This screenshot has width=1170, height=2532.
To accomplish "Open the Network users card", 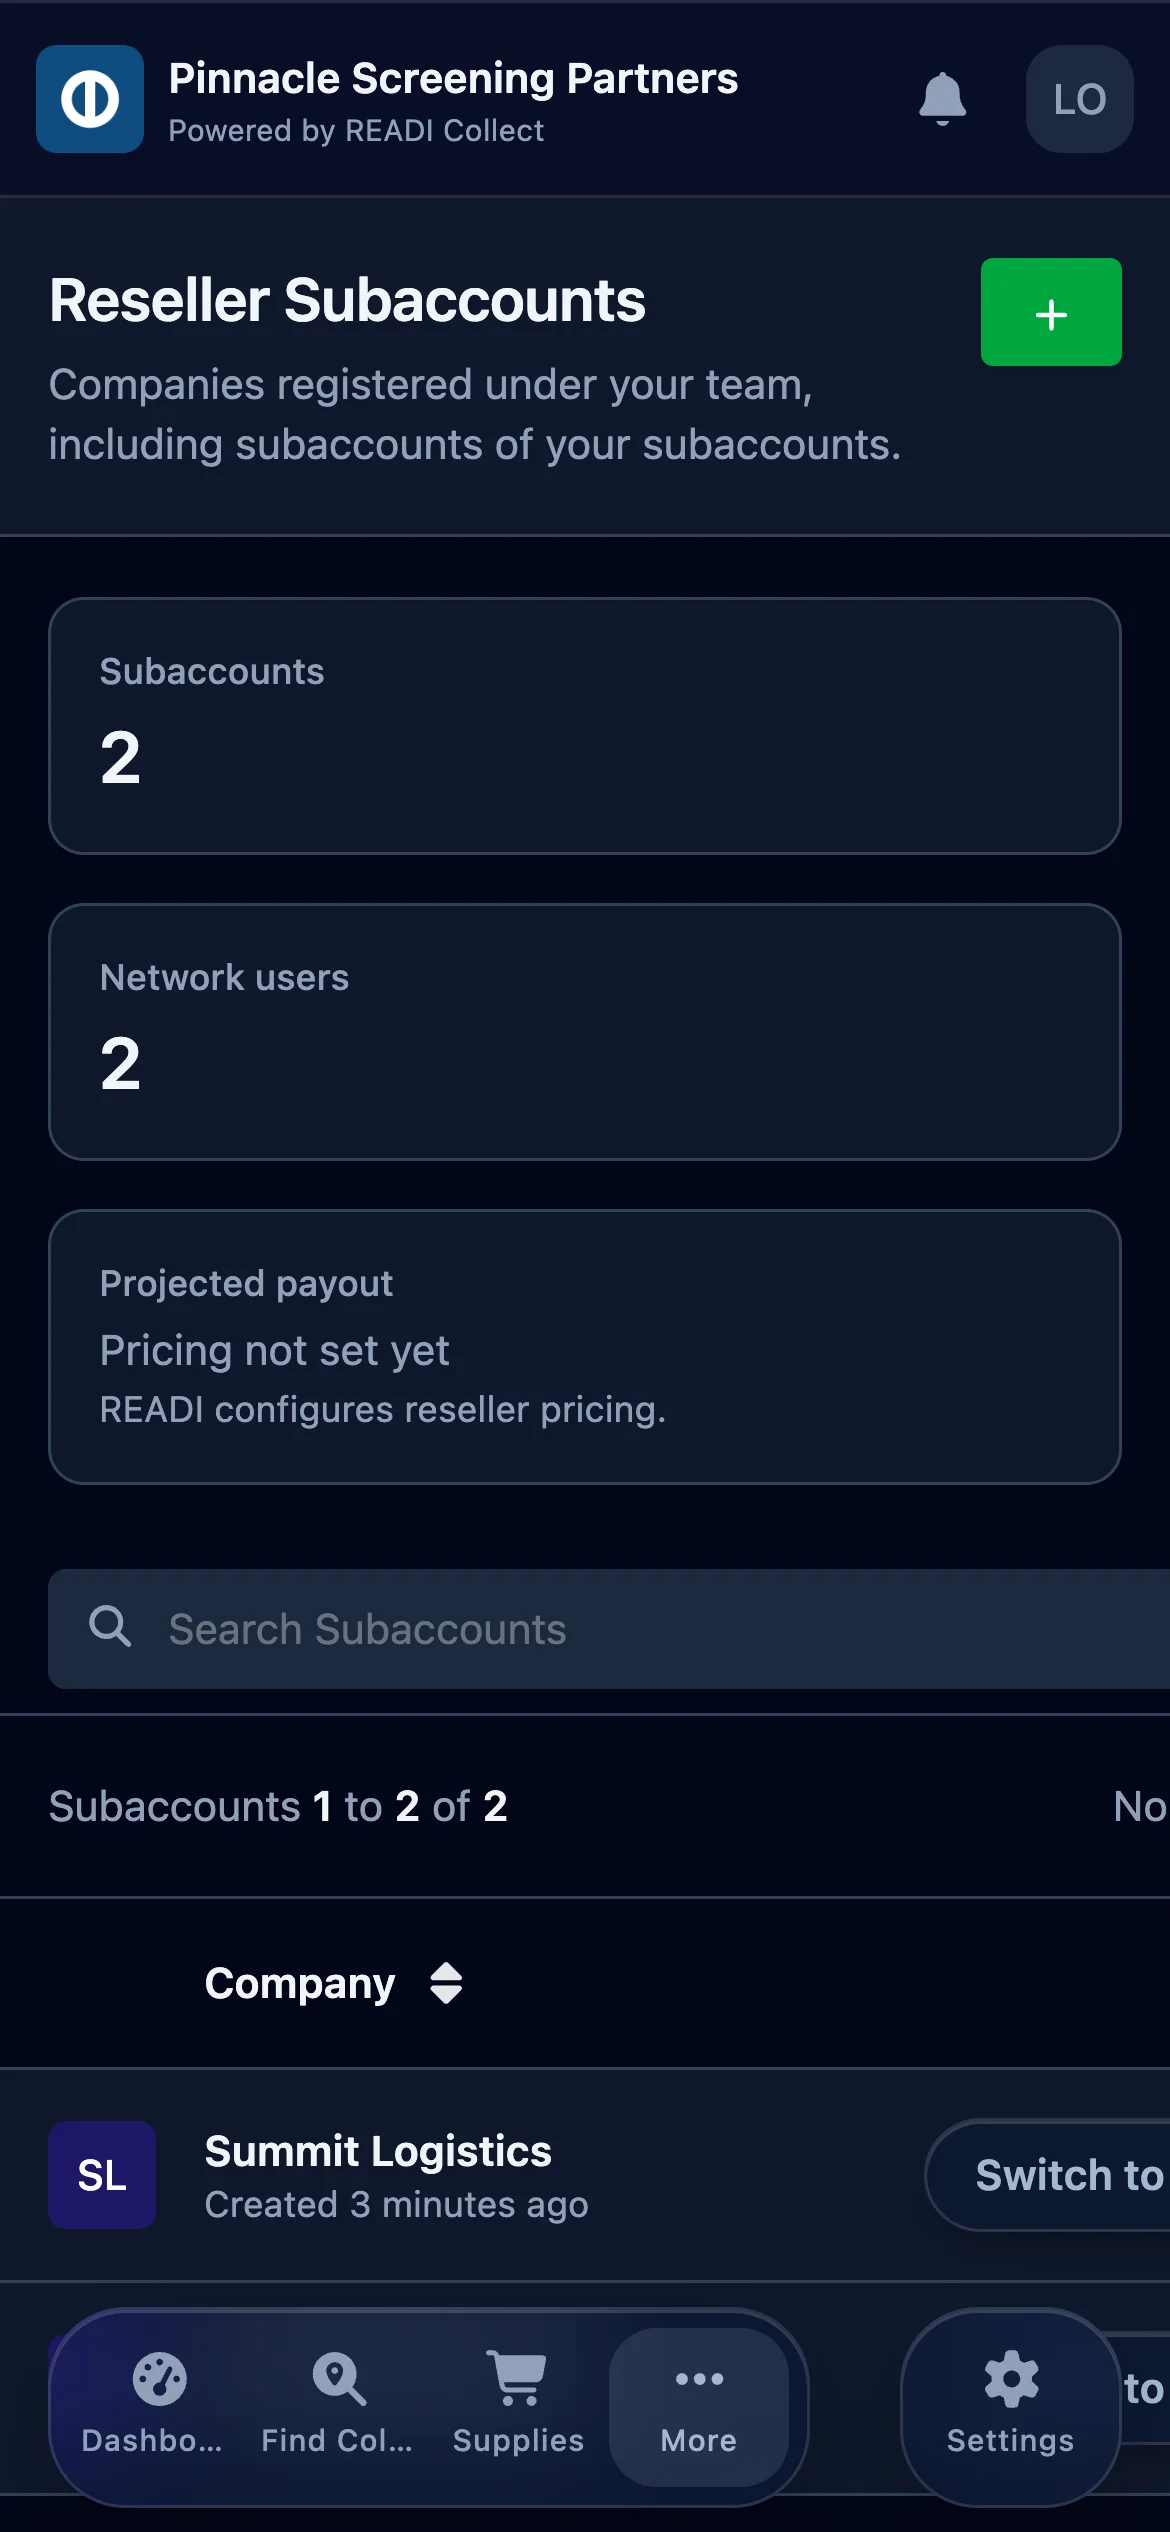I will (585, 1032).
